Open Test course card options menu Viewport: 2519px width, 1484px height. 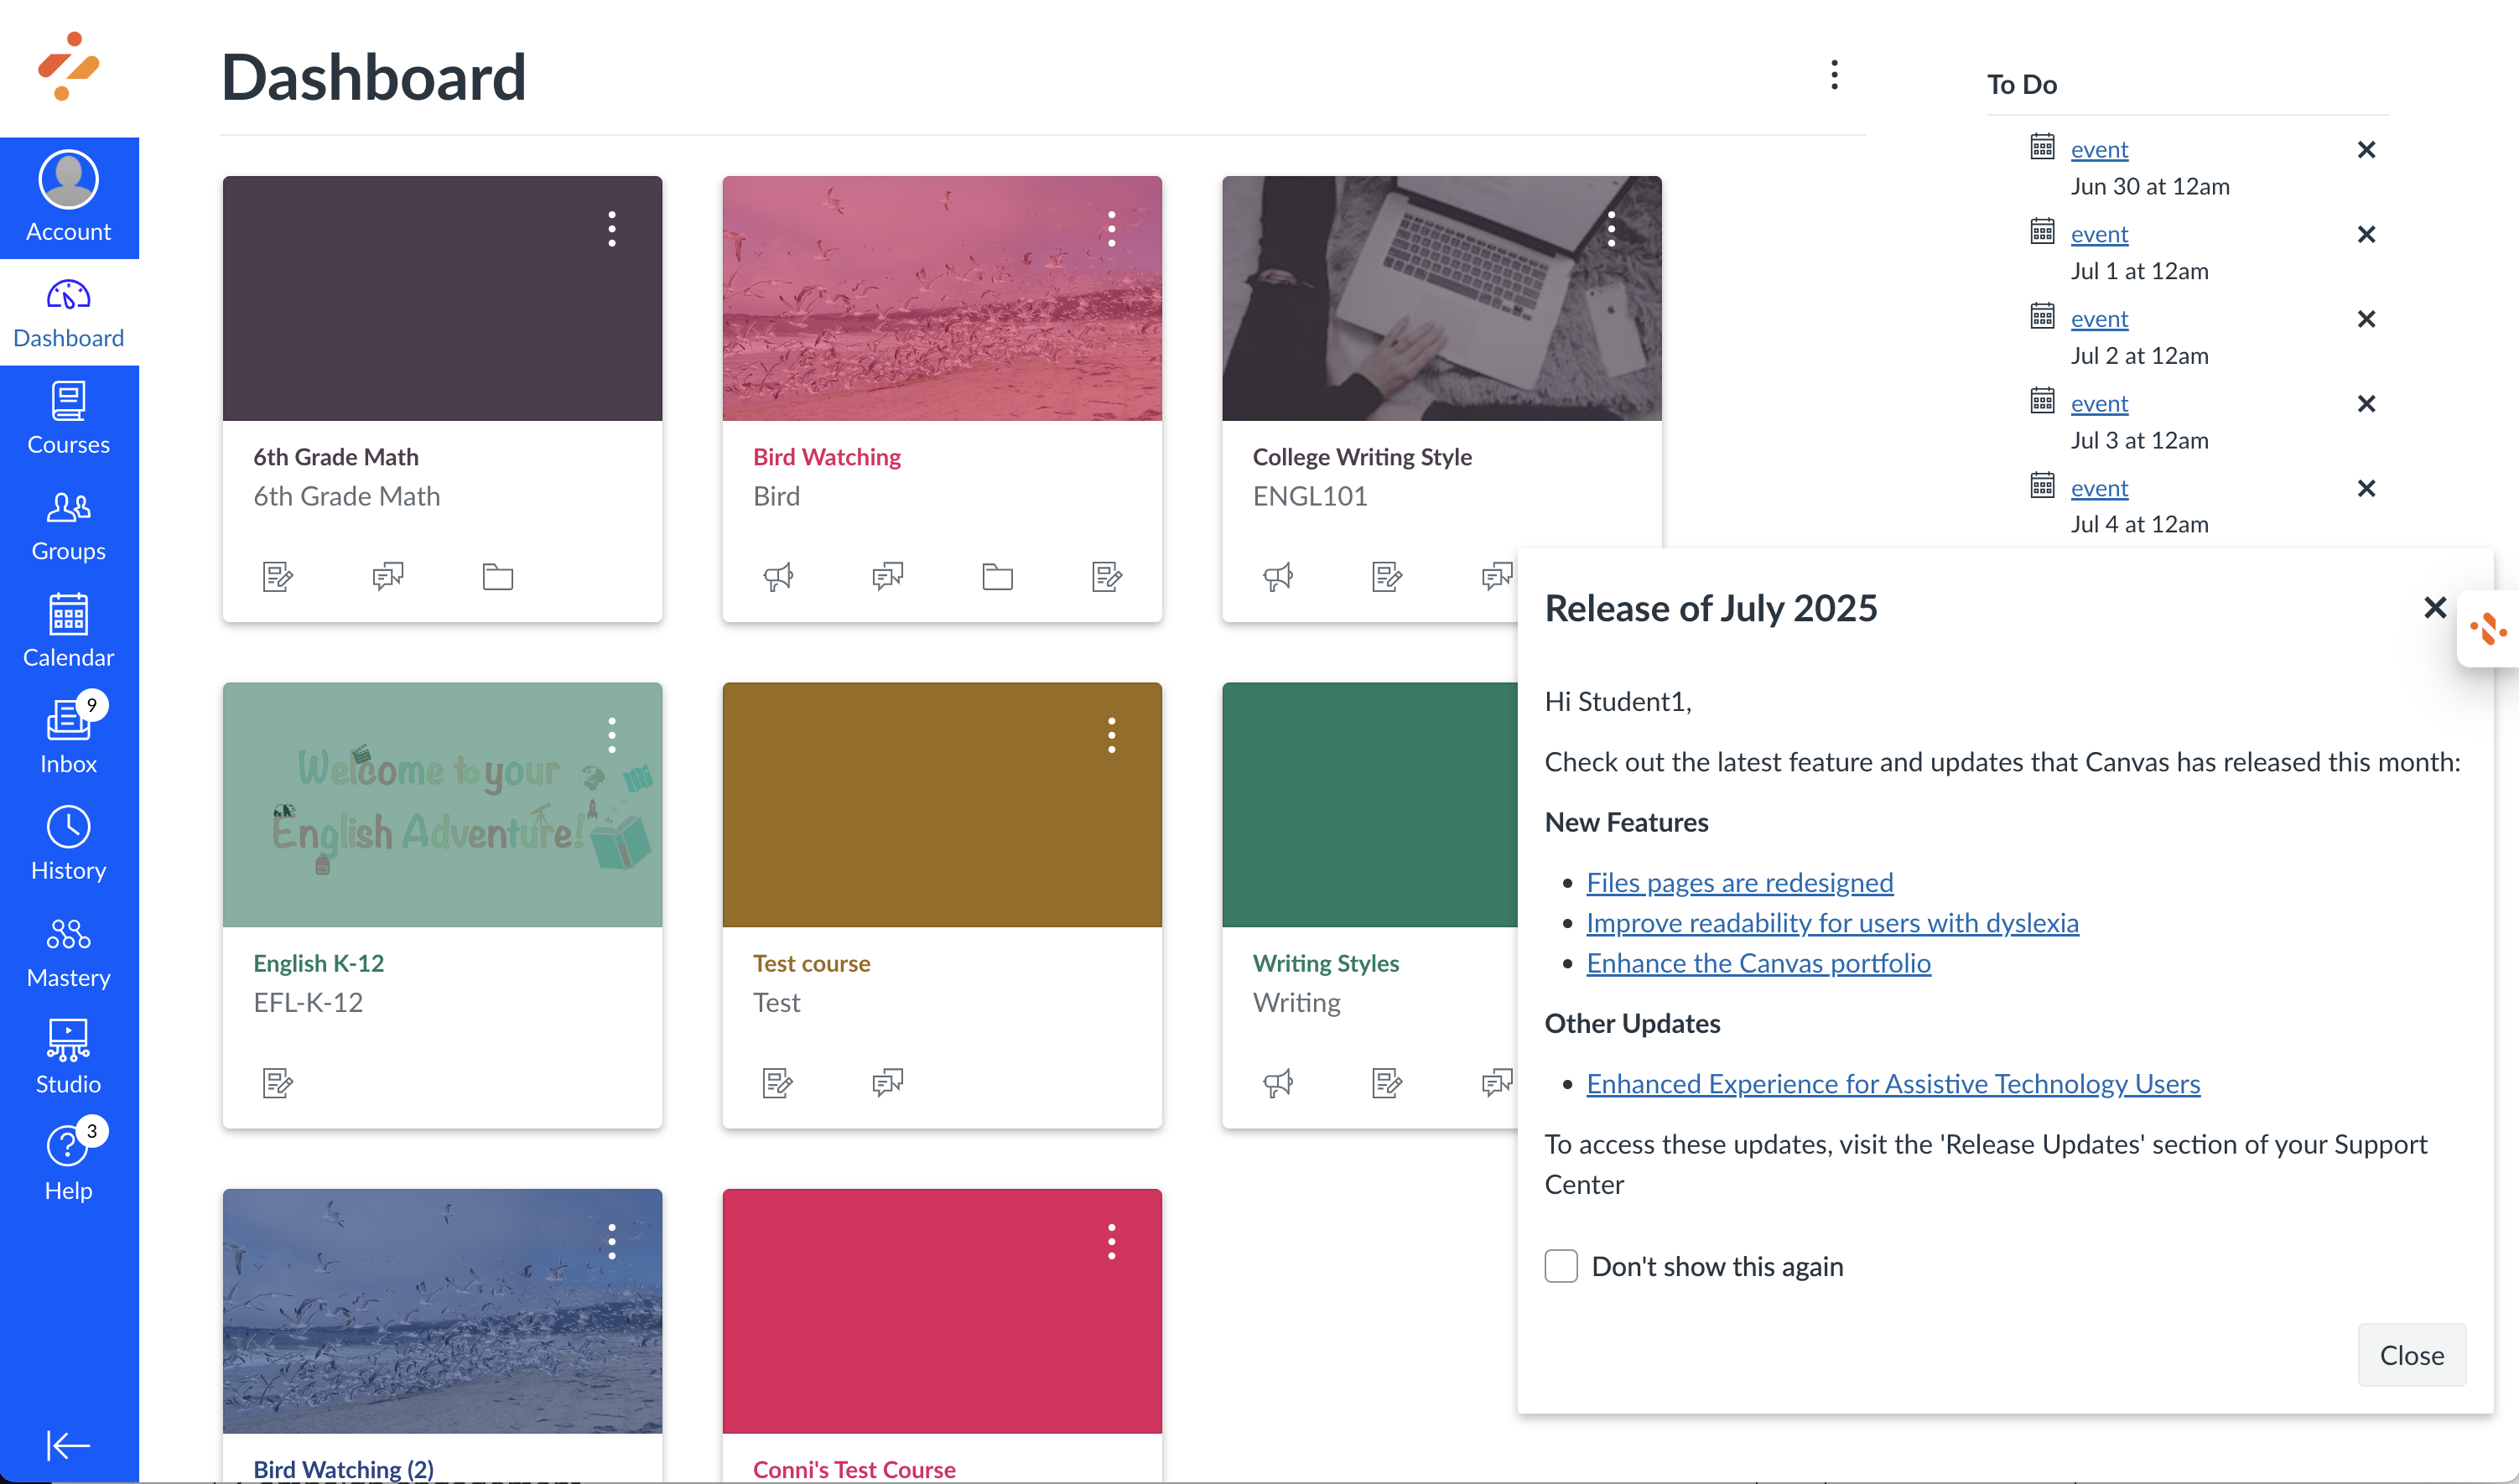click(x=1110, y=735)
